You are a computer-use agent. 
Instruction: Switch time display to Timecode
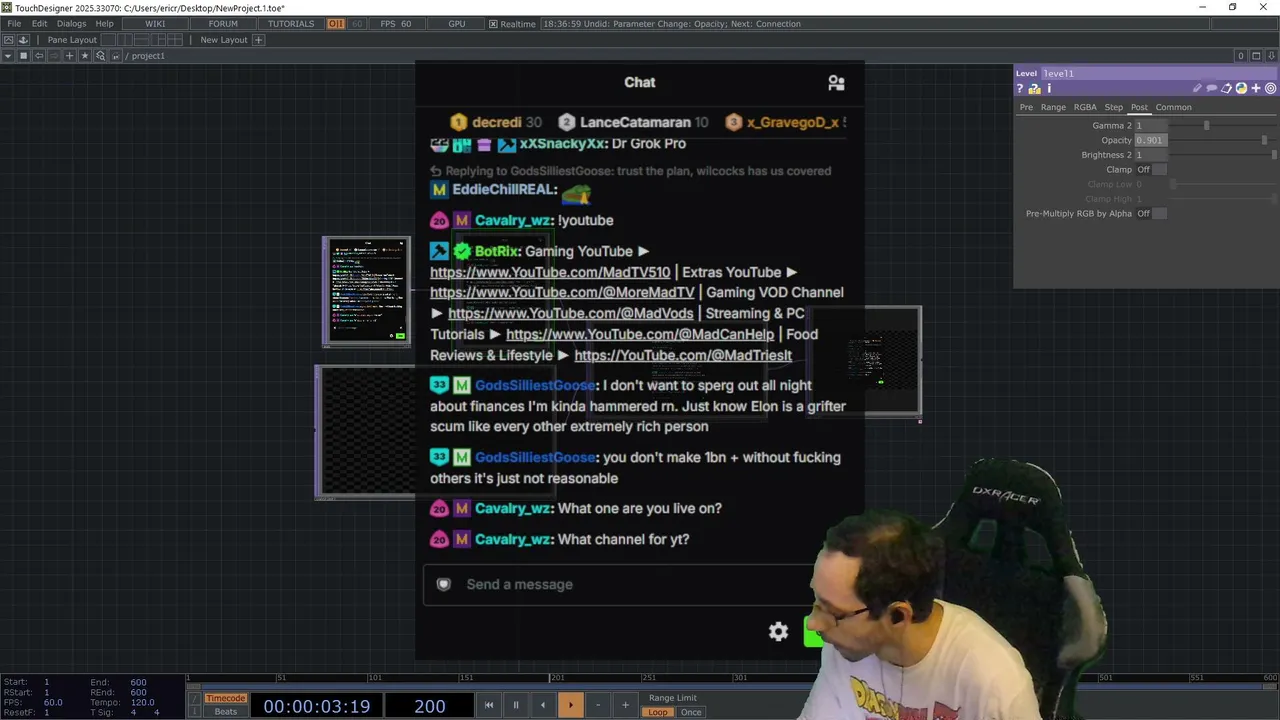(225, 698)
